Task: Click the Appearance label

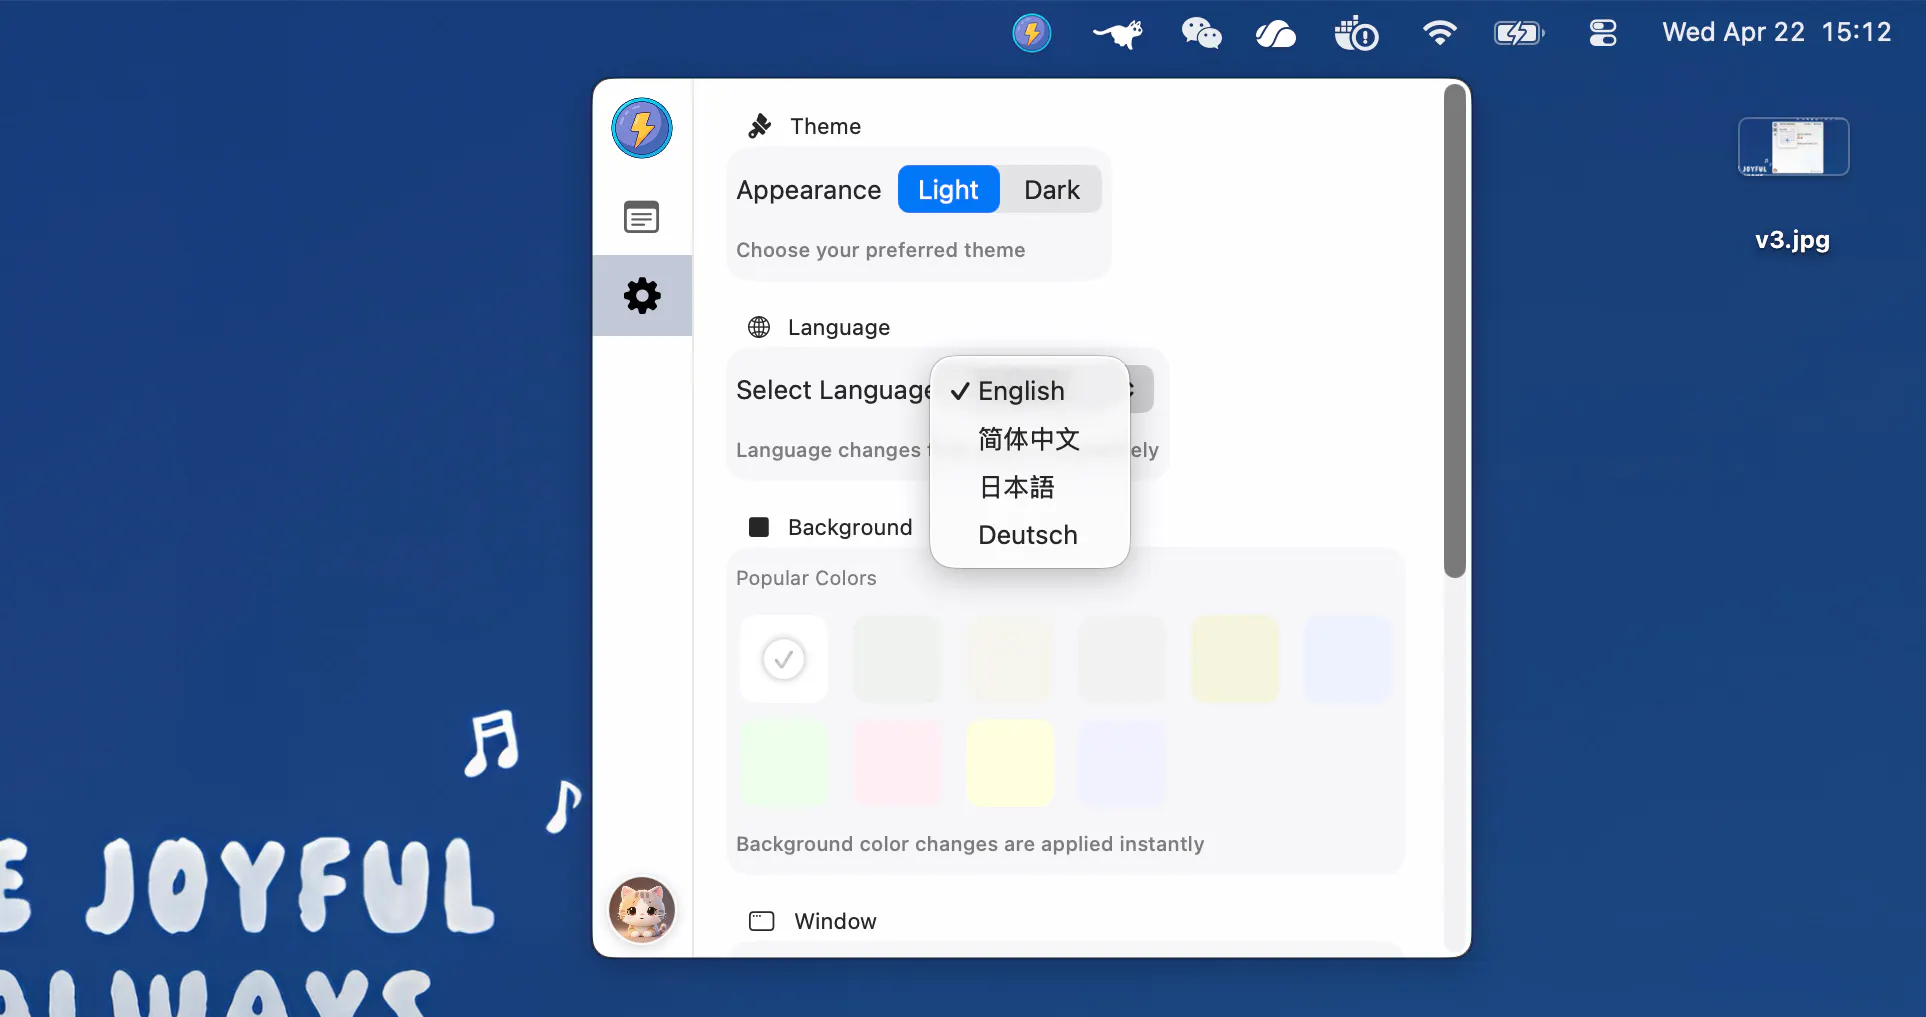Action: tap(809, 190)
